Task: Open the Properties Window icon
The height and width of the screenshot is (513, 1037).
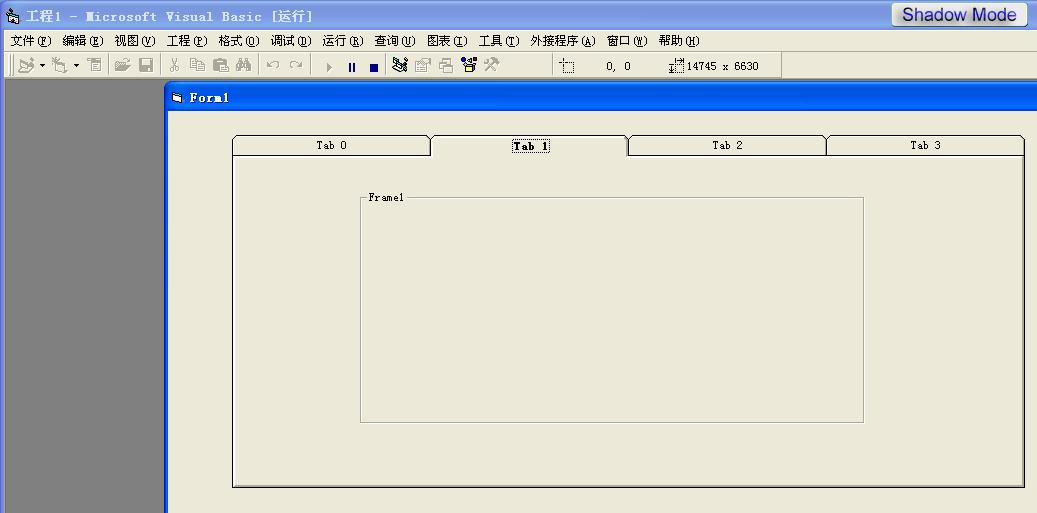Action: (423, 65)
